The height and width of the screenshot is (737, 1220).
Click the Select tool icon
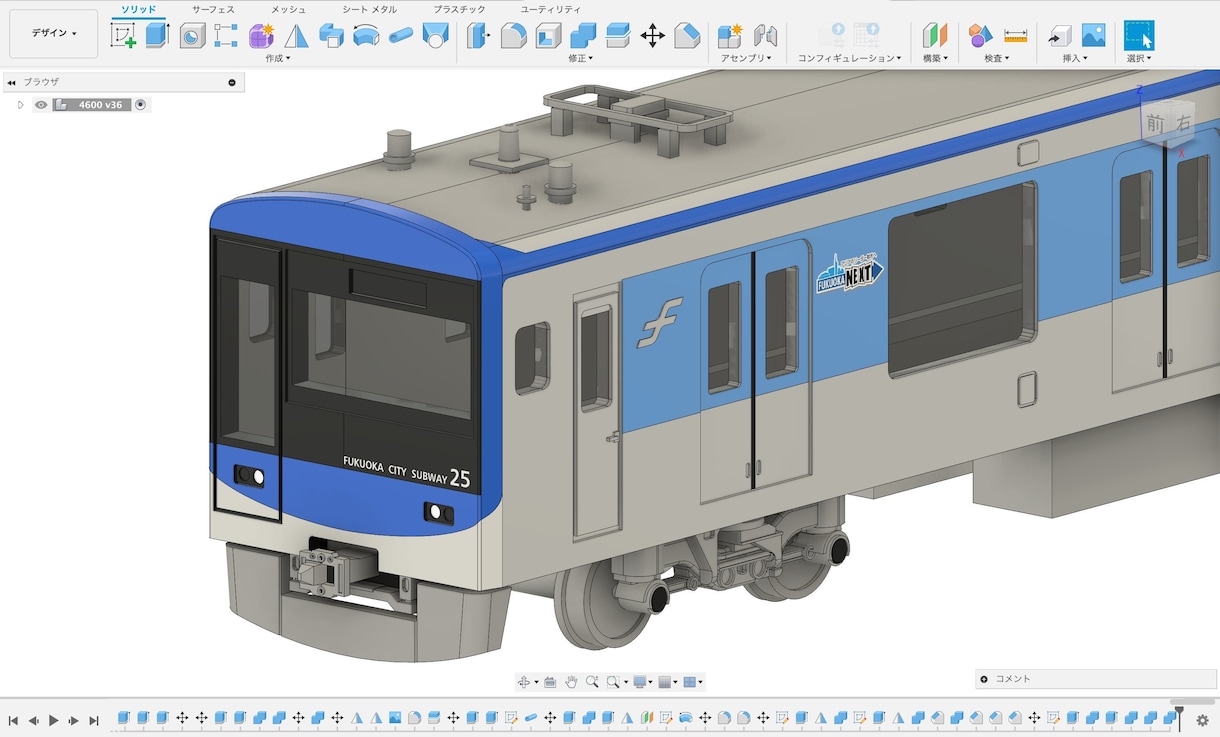(1139, 35)
